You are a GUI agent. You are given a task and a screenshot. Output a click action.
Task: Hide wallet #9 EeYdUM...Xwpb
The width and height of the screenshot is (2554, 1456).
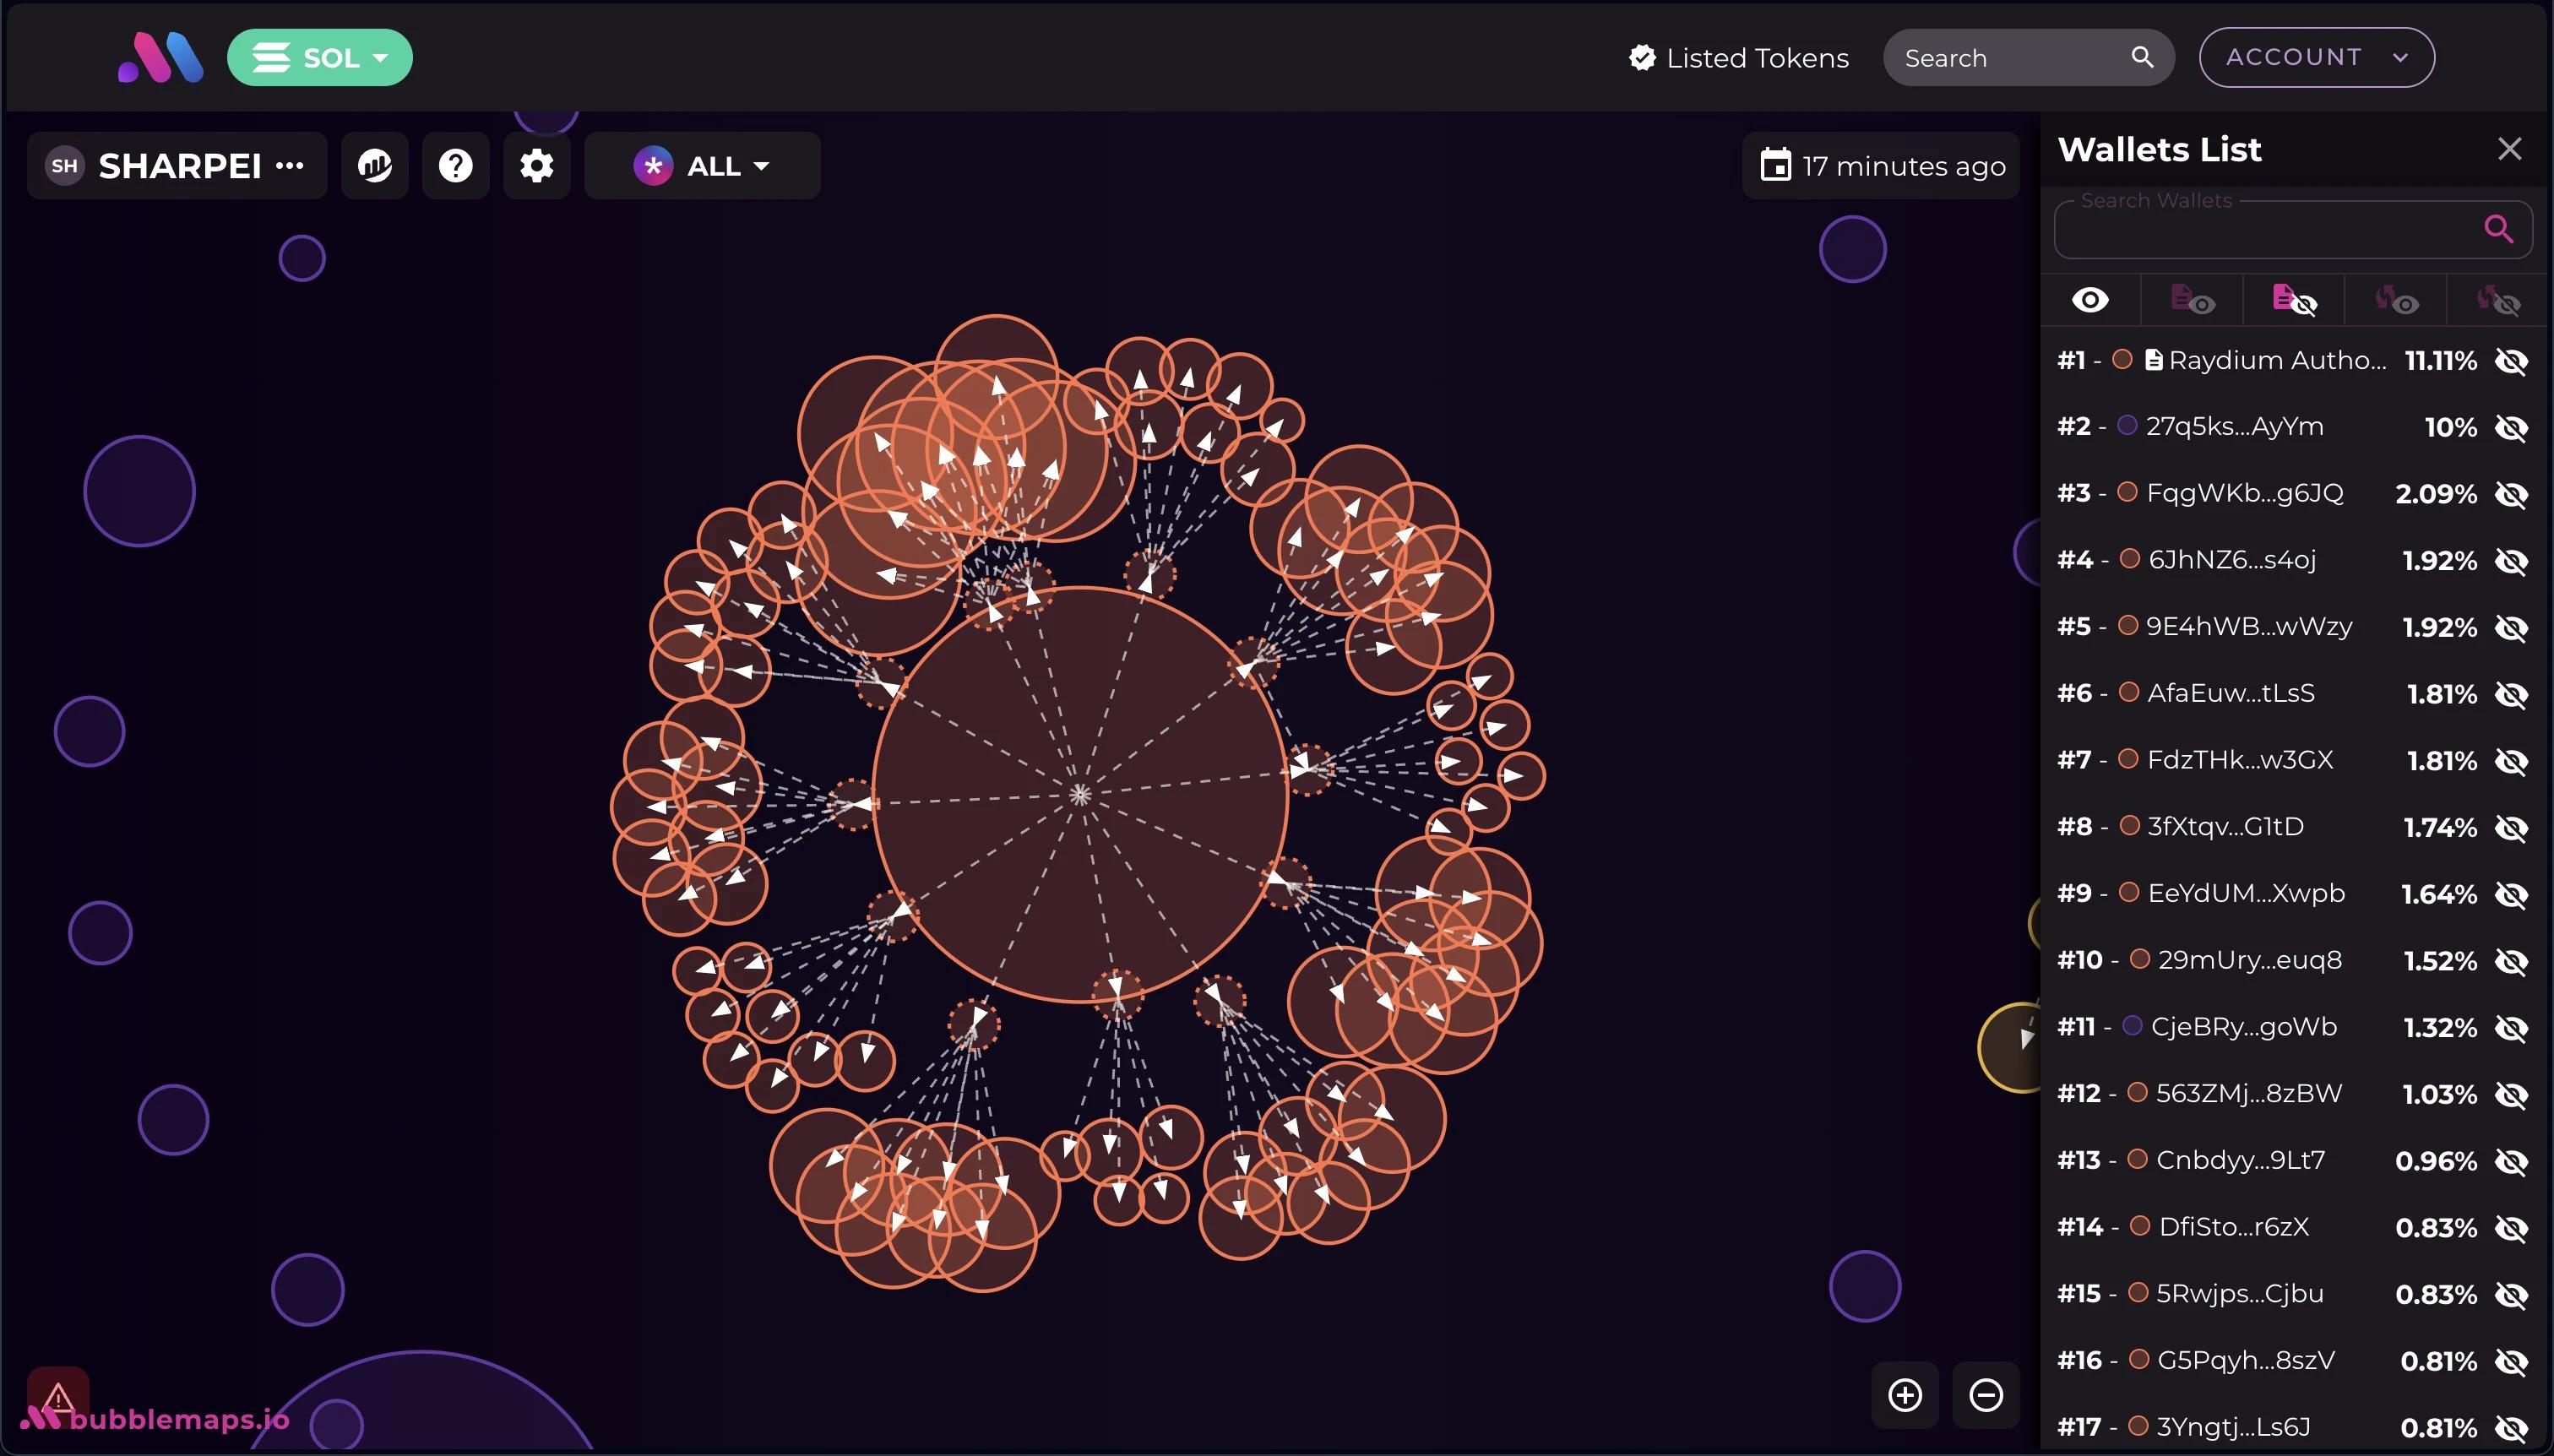[x=2512, y=893]
